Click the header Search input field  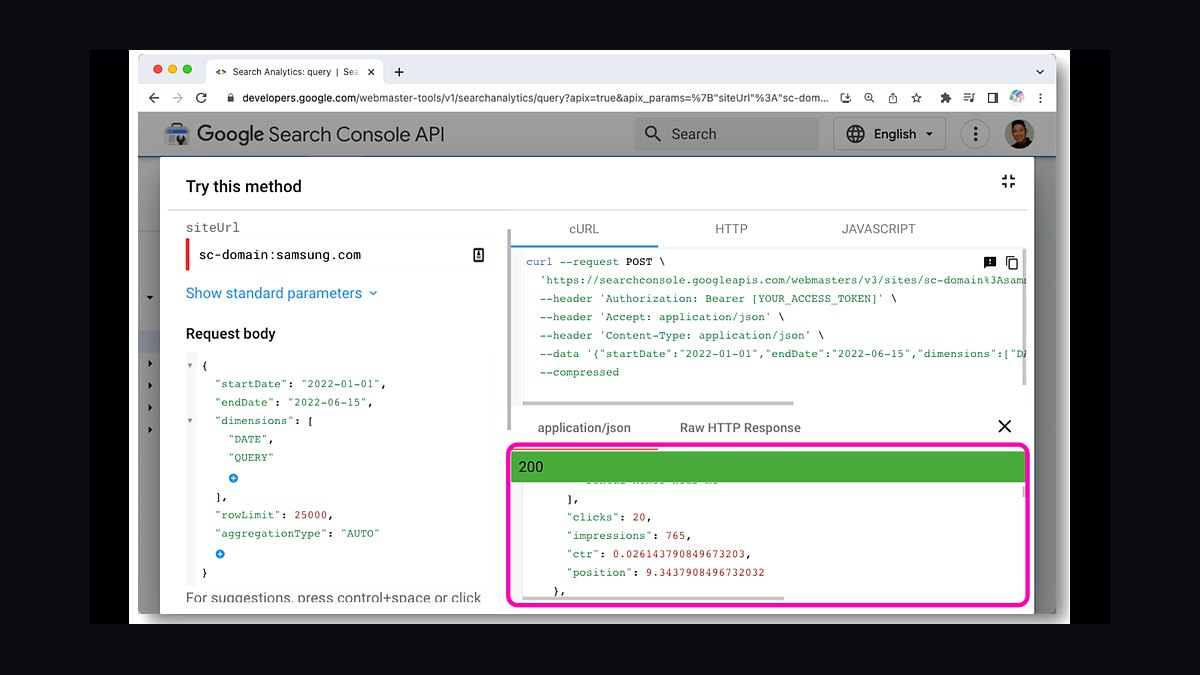[727, 134]
